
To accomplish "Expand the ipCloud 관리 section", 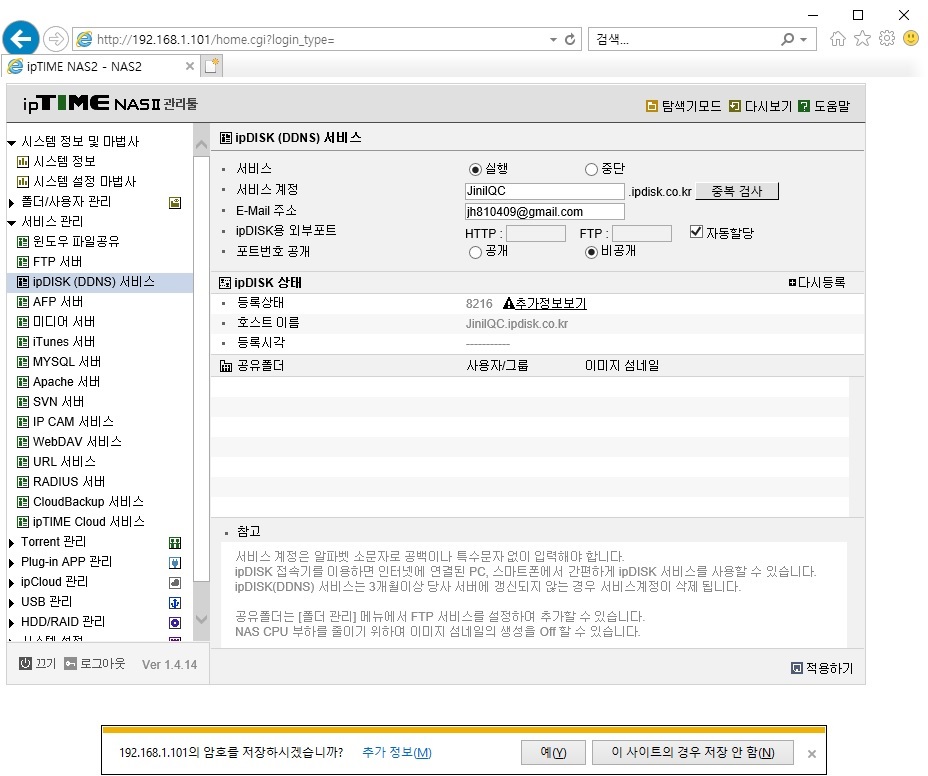I will click(11, 583).
